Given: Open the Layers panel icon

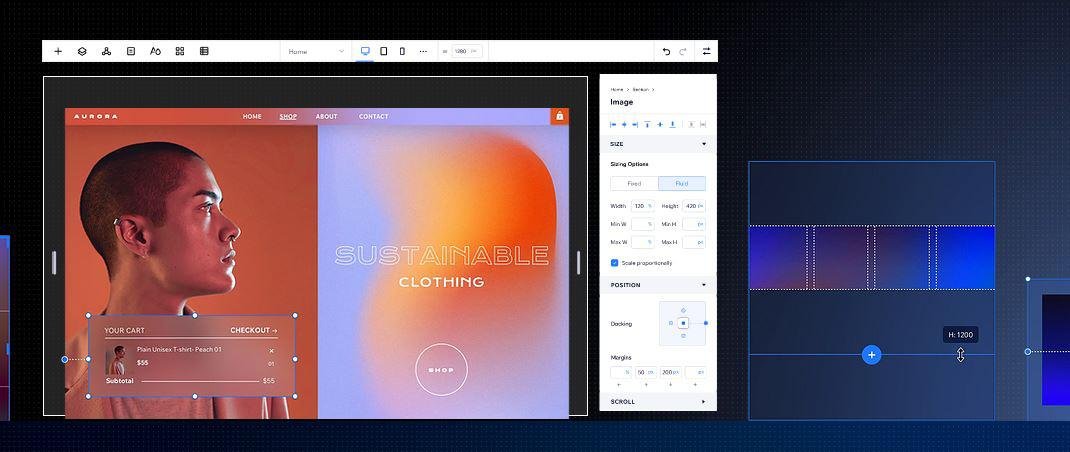Looking at the screenshot, I should pos(82,51).
